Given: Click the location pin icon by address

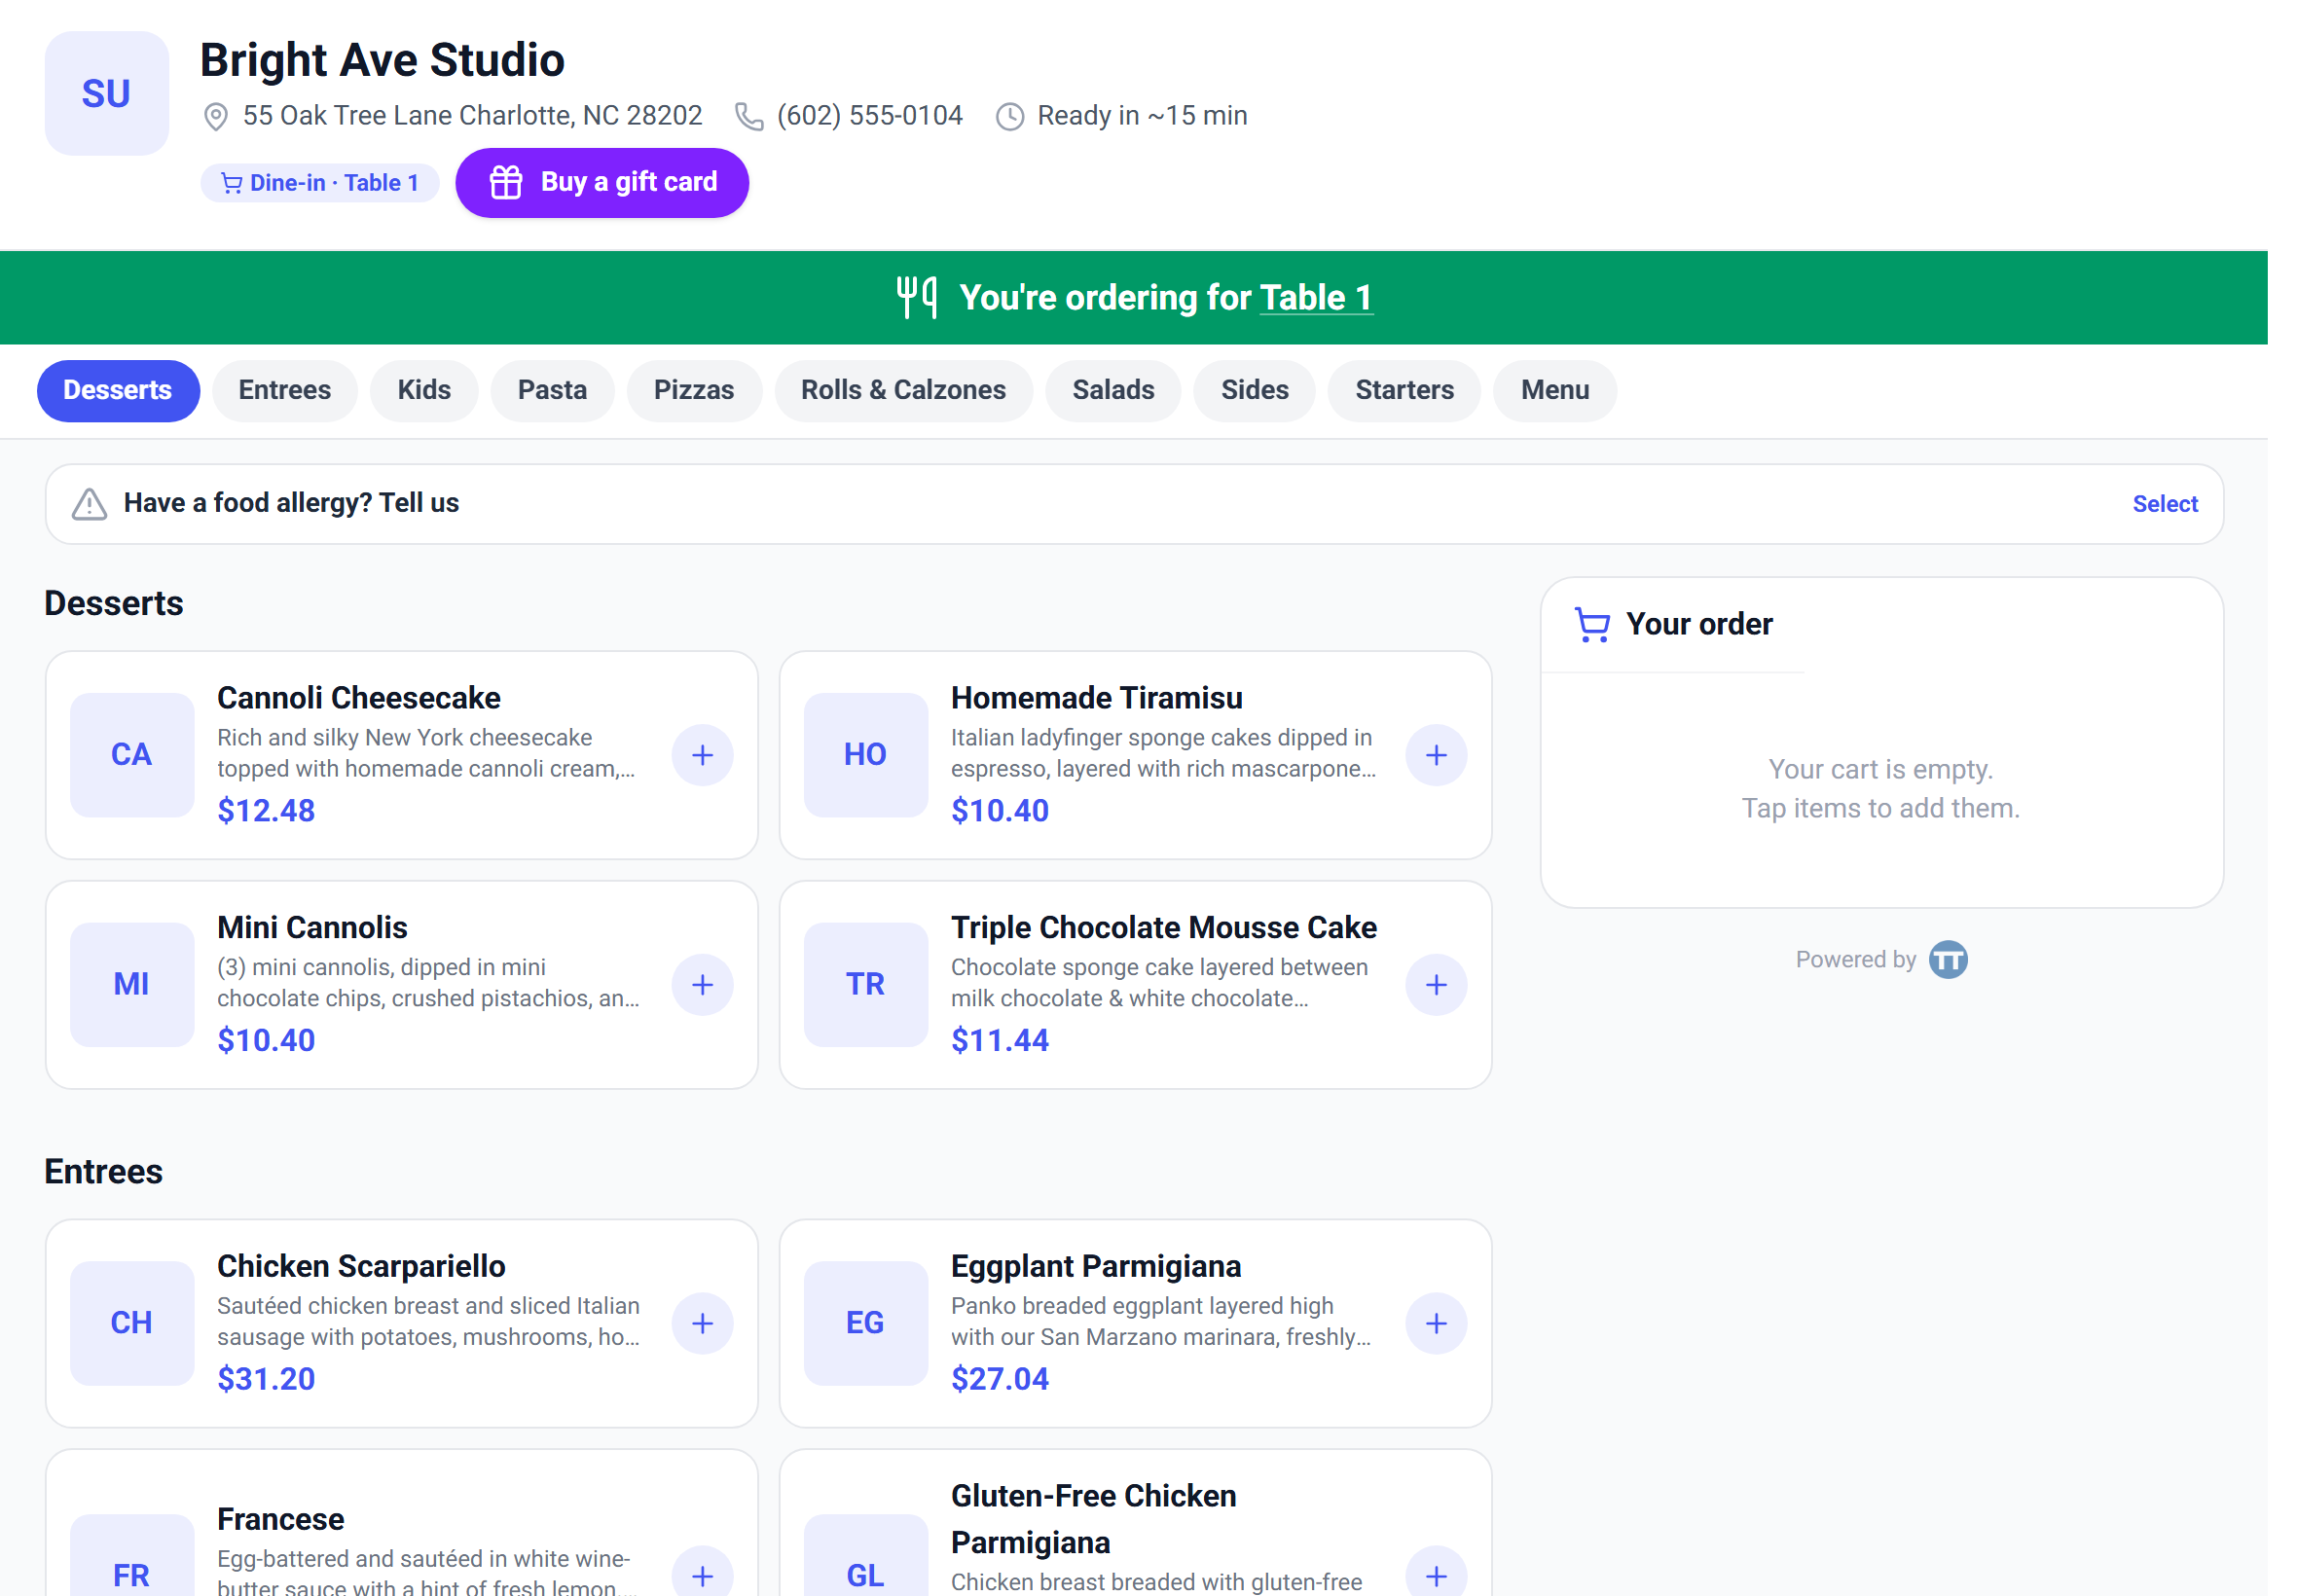Looking at the screenshot, I should coord(215,117).
